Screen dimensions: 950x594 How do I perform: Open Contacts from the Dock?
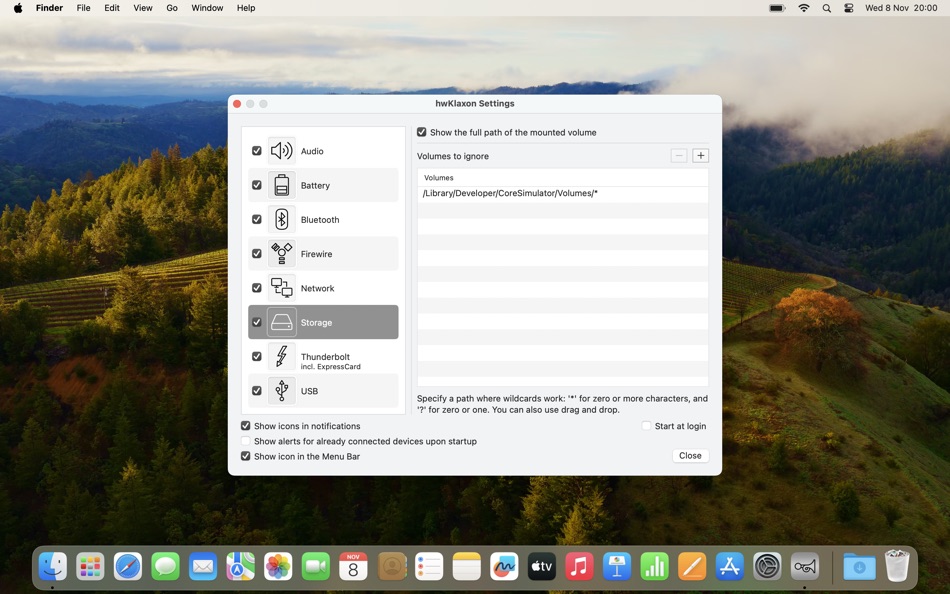391,567
